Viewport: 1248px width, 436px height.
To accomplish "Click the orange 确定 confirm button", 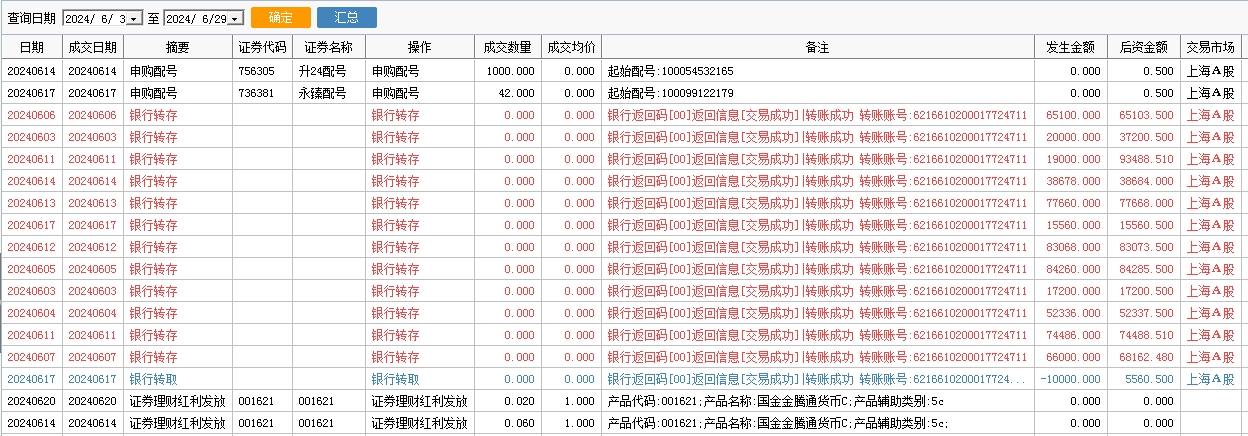I will pyautogui.click(x=281, y=18).
